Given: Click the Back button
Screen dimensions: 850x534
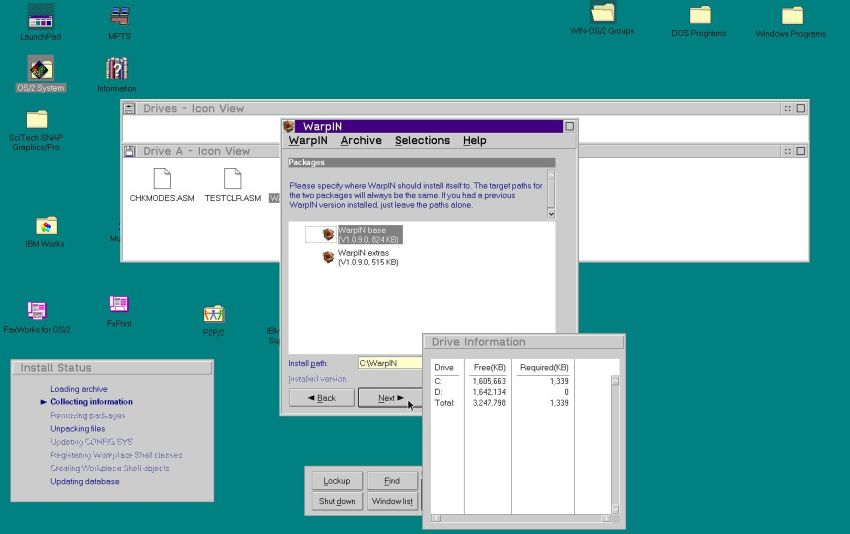Looking at the screenshot, I should [322, 398].
